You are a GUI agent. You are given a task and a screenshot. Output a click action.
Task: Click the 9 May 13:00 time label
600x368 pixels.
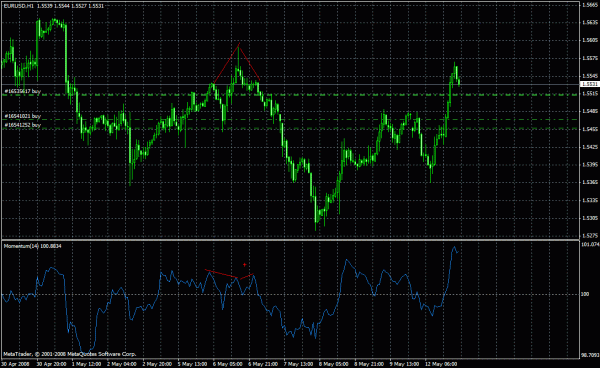point(404,364)
